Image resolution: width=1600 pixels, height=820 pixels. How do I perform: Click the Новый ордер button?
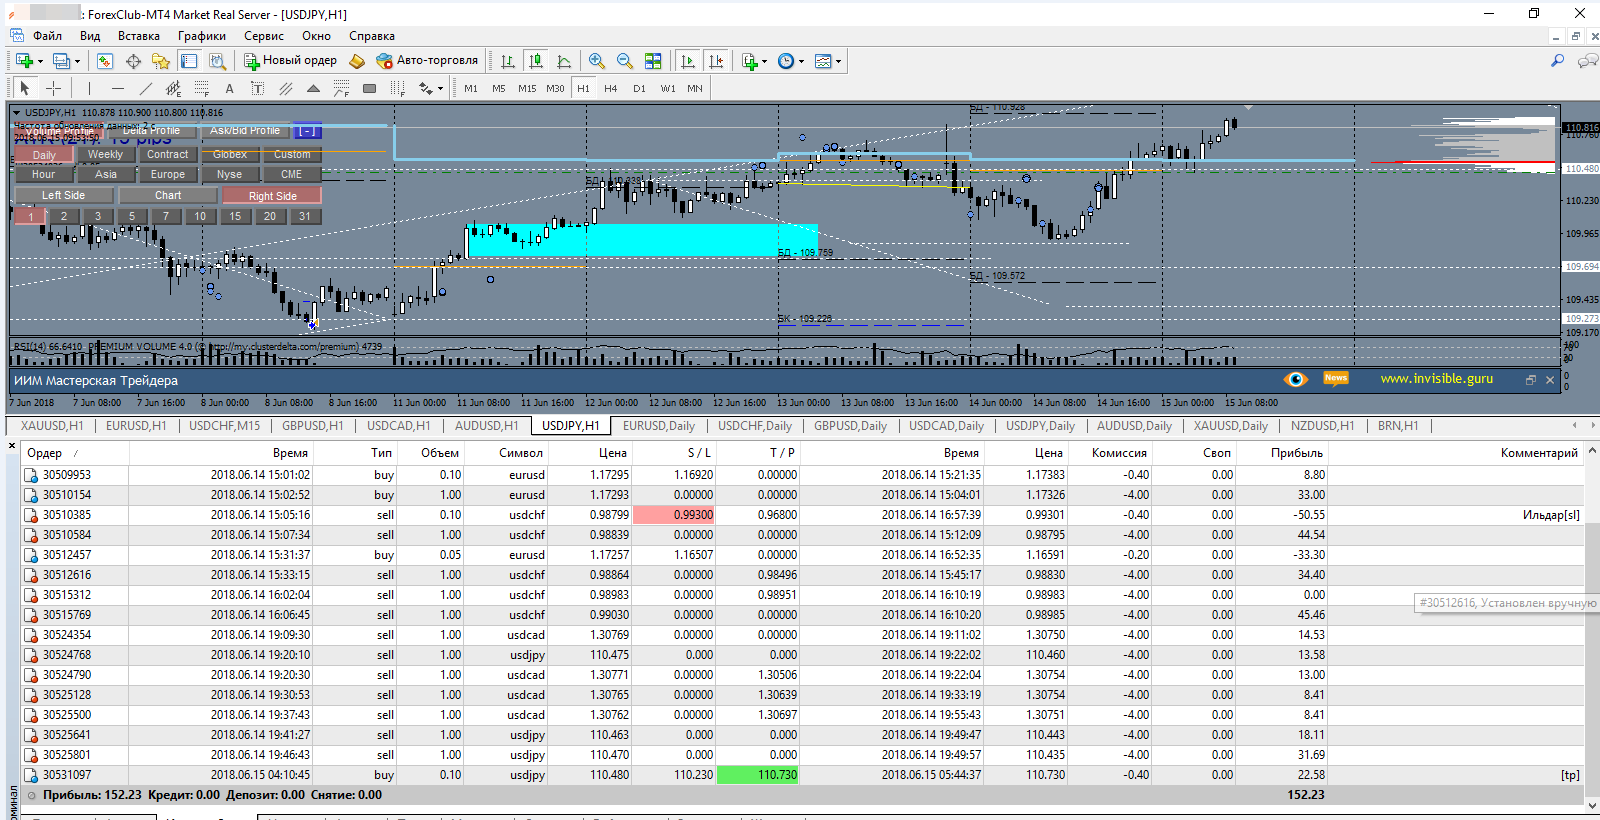[x=291, y=61]
